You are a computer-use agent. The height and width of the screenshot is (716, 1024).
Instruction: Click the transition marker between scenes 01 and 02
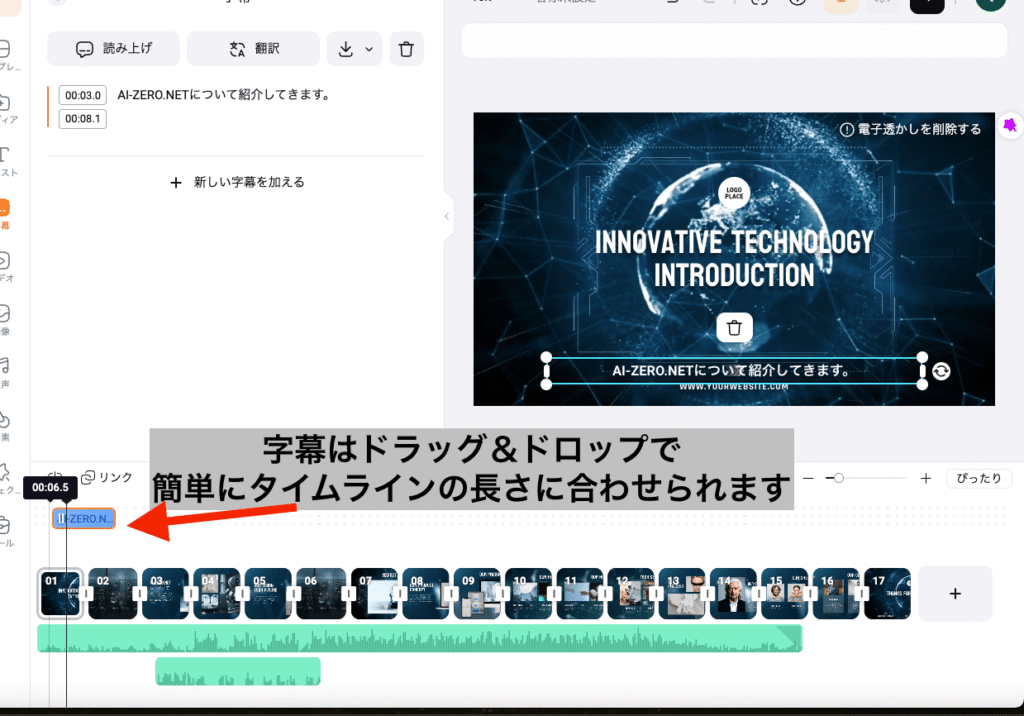click(88, 593)
